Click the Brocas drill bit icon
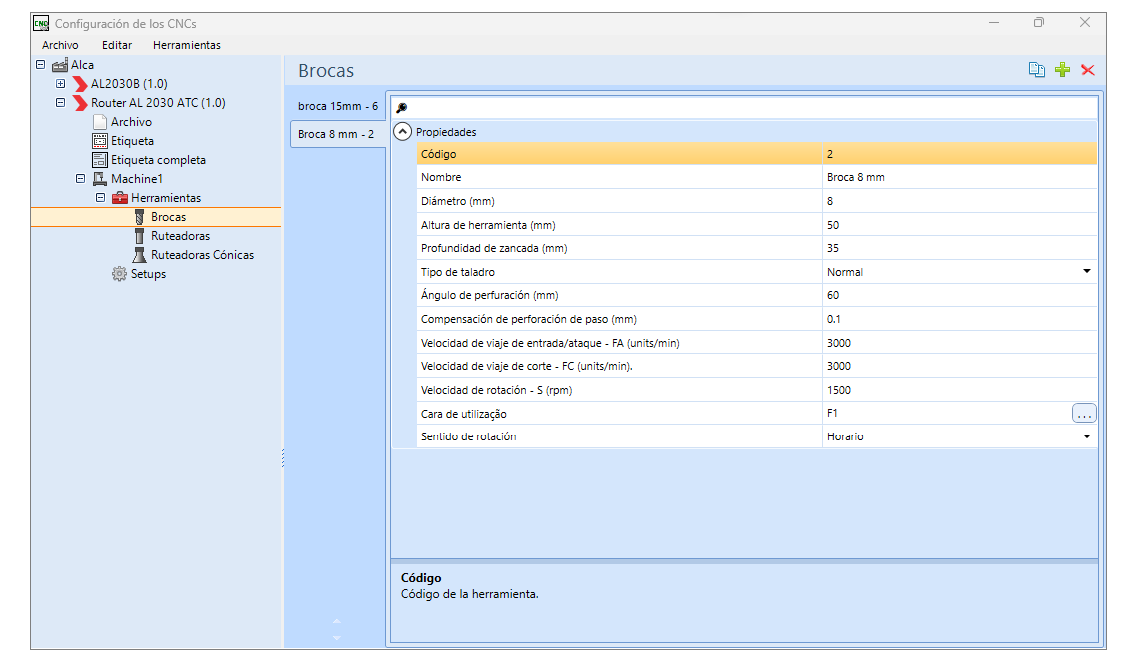Image resolution: width=1125 pixels, height=660 pixels. pyautogui.click(x=140, y=217)
